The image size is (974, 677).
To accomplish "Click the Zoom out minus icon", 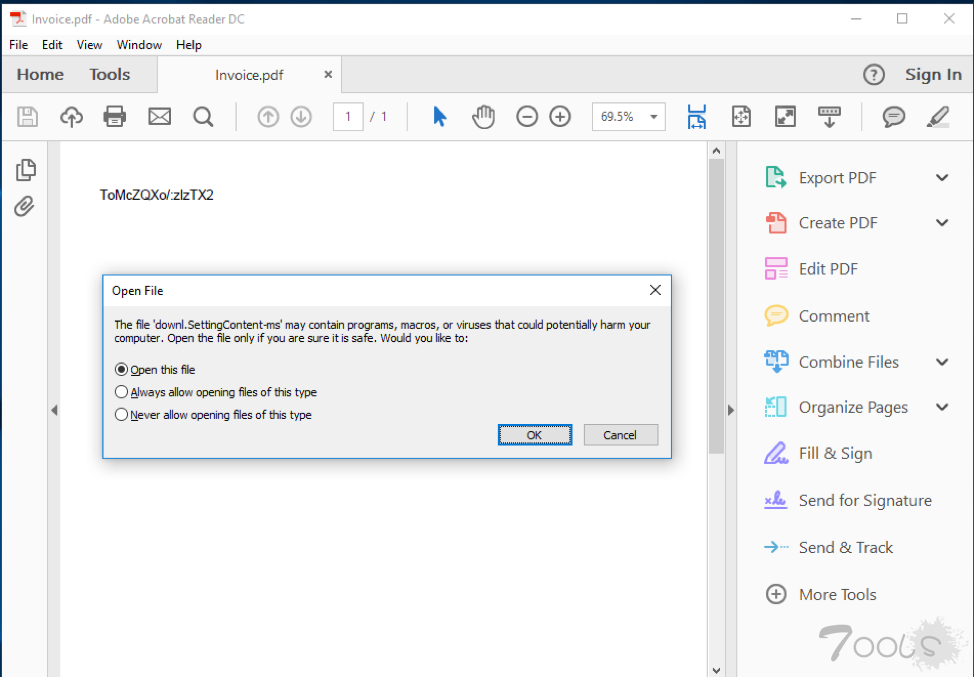I will 527,117.
